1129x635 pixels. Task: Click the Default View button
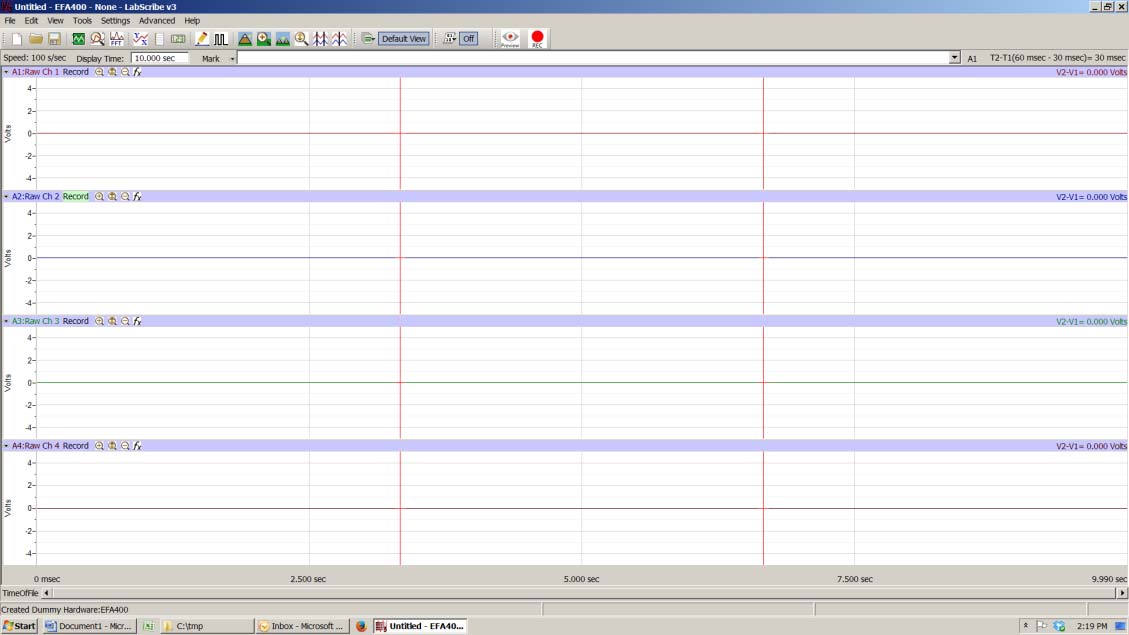(x=404, y=38)
